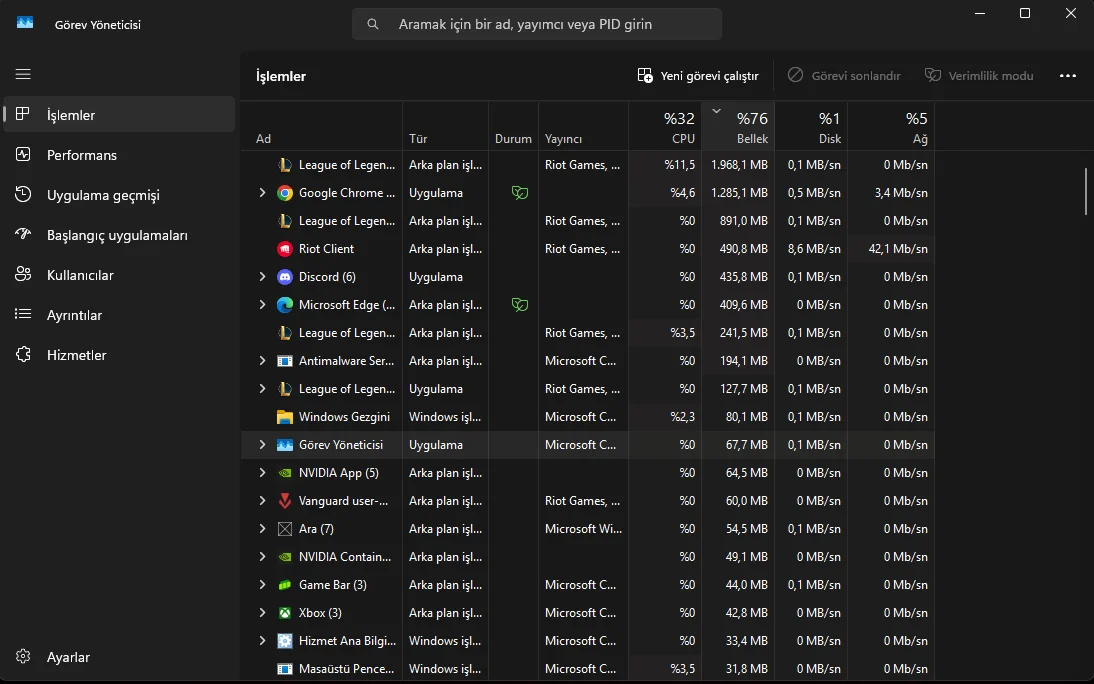Click the NVIDIA App process icon
Screen dimensions: 1094x684
pos(285,473)
